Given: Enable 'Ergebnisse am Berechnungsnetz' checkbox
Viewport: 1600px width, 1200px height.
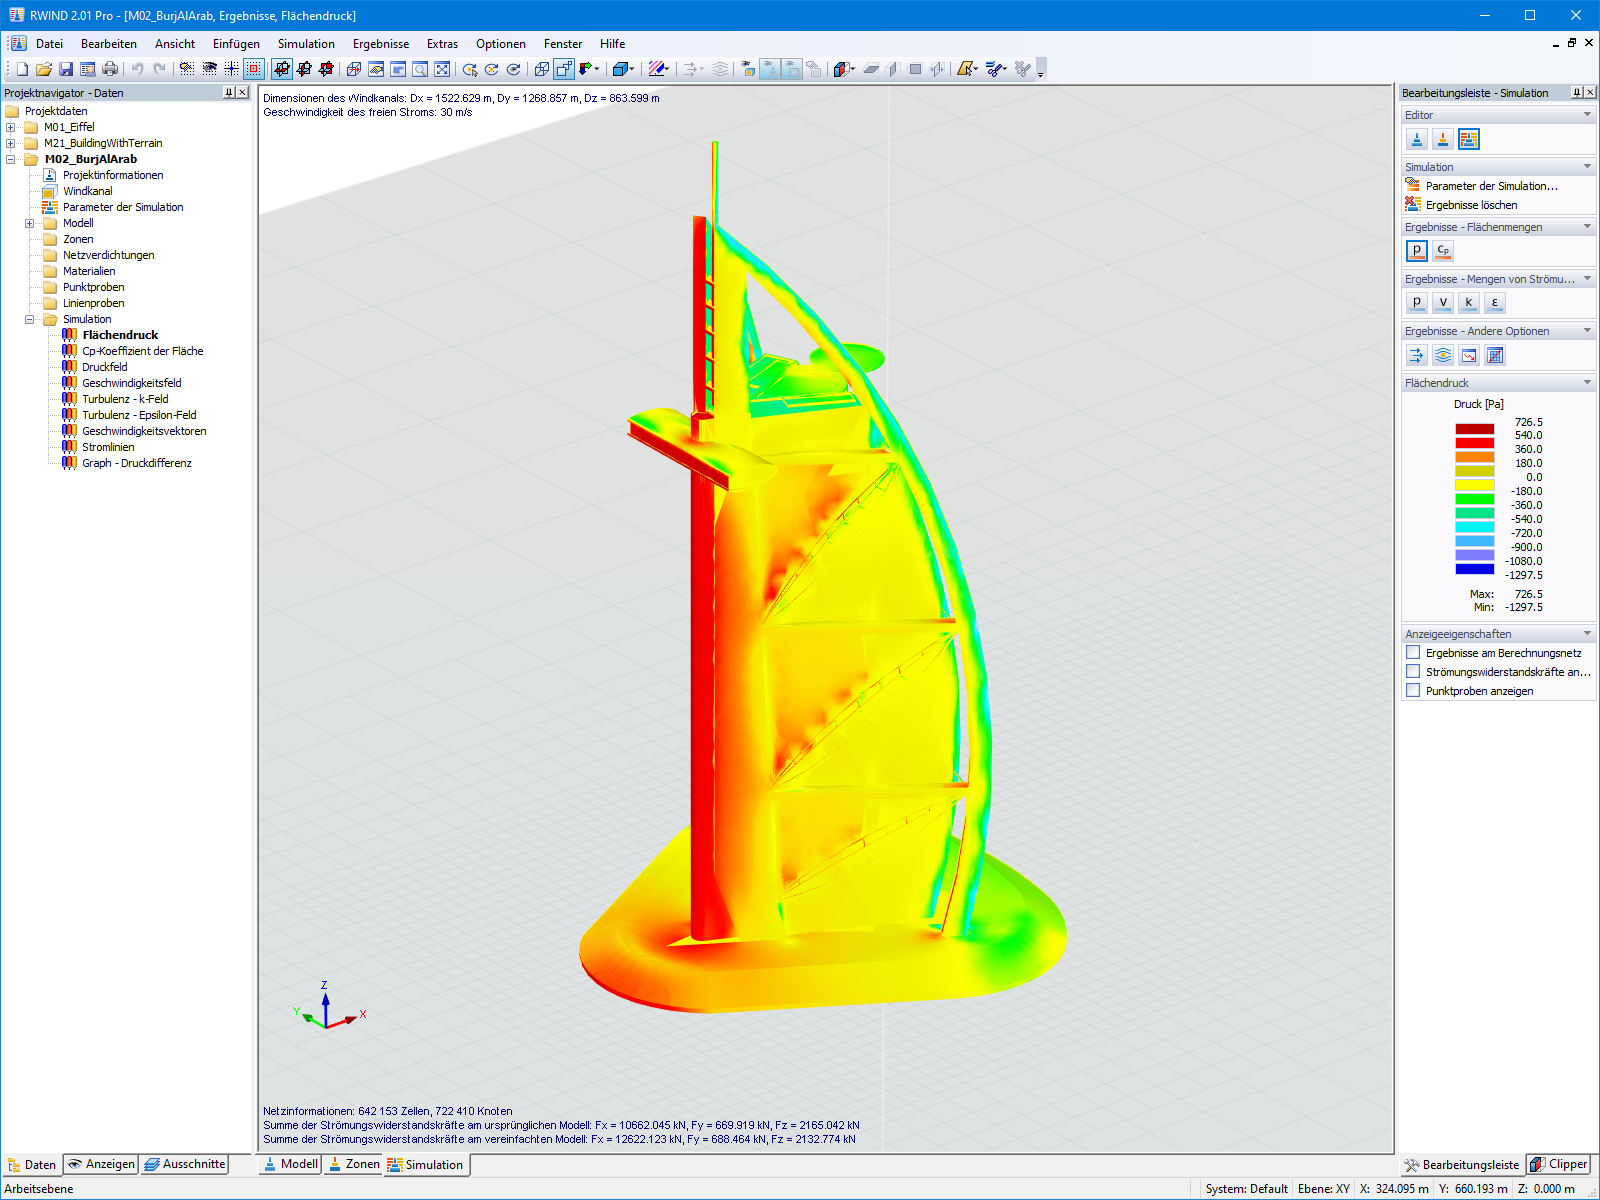Looking at the screenshot, I should point(1413,653).
